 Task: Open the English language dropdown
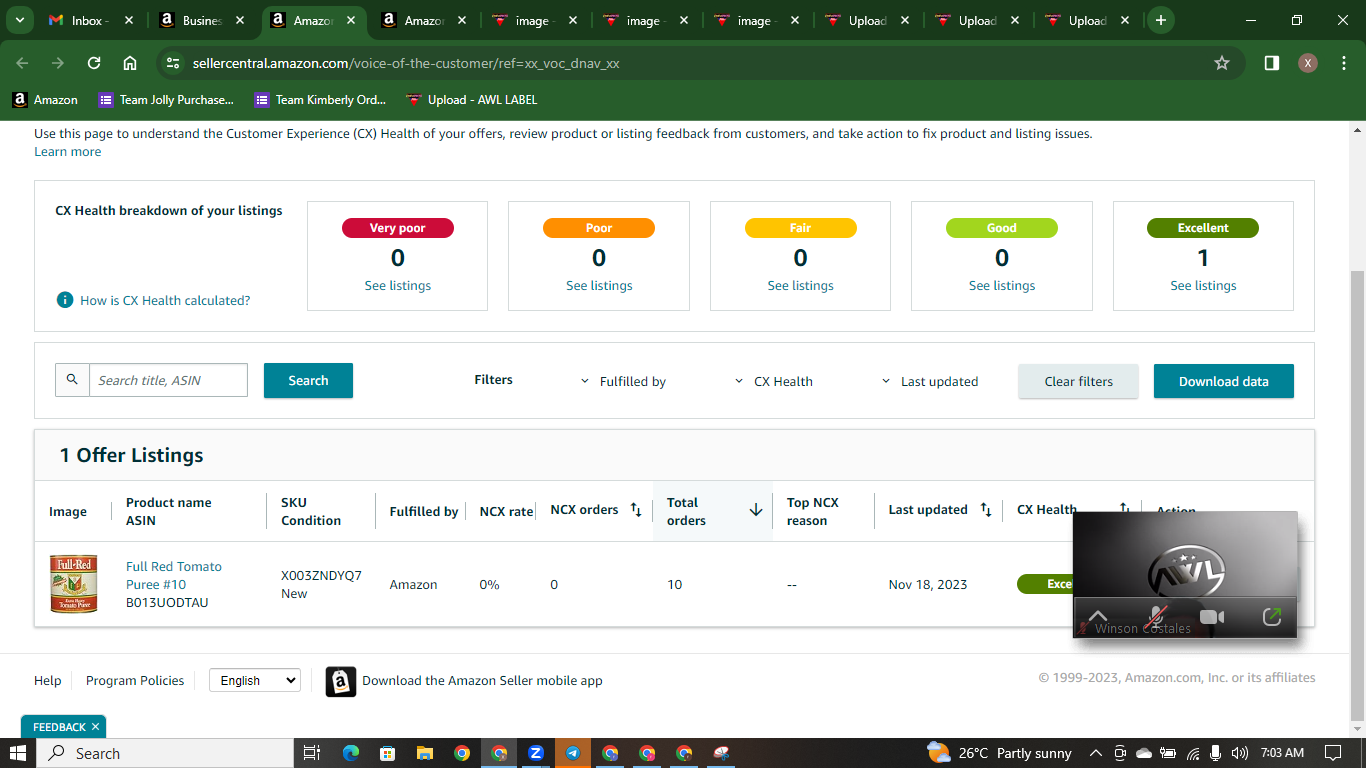tap(254, 680)
